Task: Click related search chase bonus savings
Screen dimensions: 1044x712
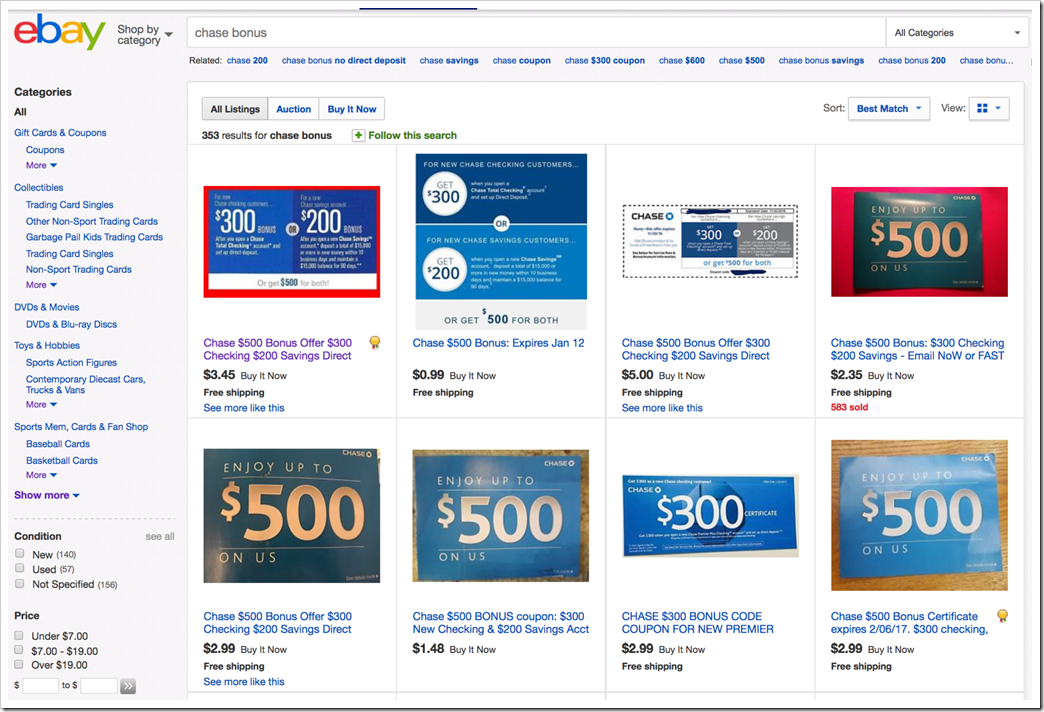Action: [x=821, y=60]
